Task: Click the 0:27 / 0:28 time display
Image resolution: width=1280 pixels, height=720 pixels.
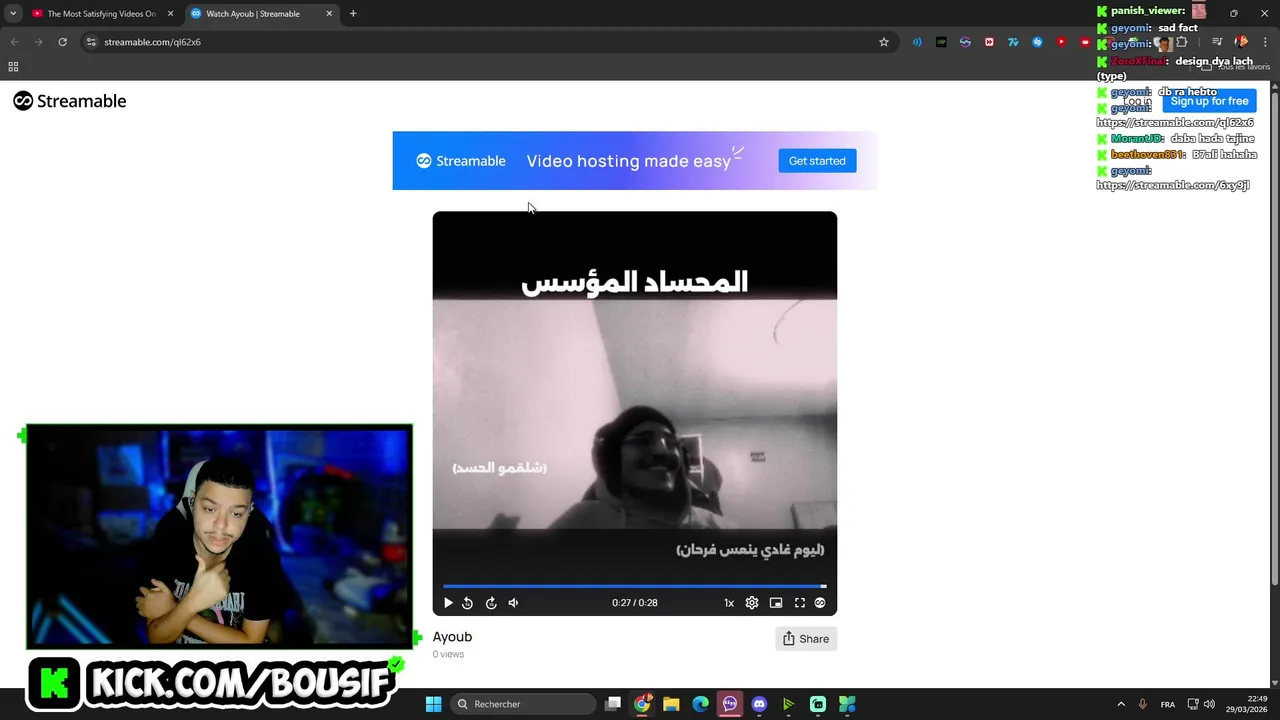Action: 635,603
